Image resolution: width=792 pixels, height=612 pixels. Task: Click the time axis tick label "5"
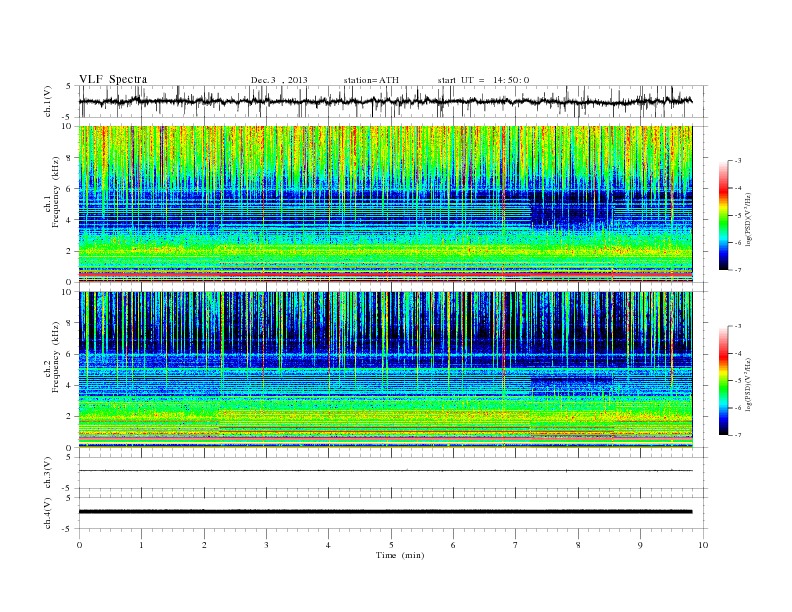click(x=391, y=545)
